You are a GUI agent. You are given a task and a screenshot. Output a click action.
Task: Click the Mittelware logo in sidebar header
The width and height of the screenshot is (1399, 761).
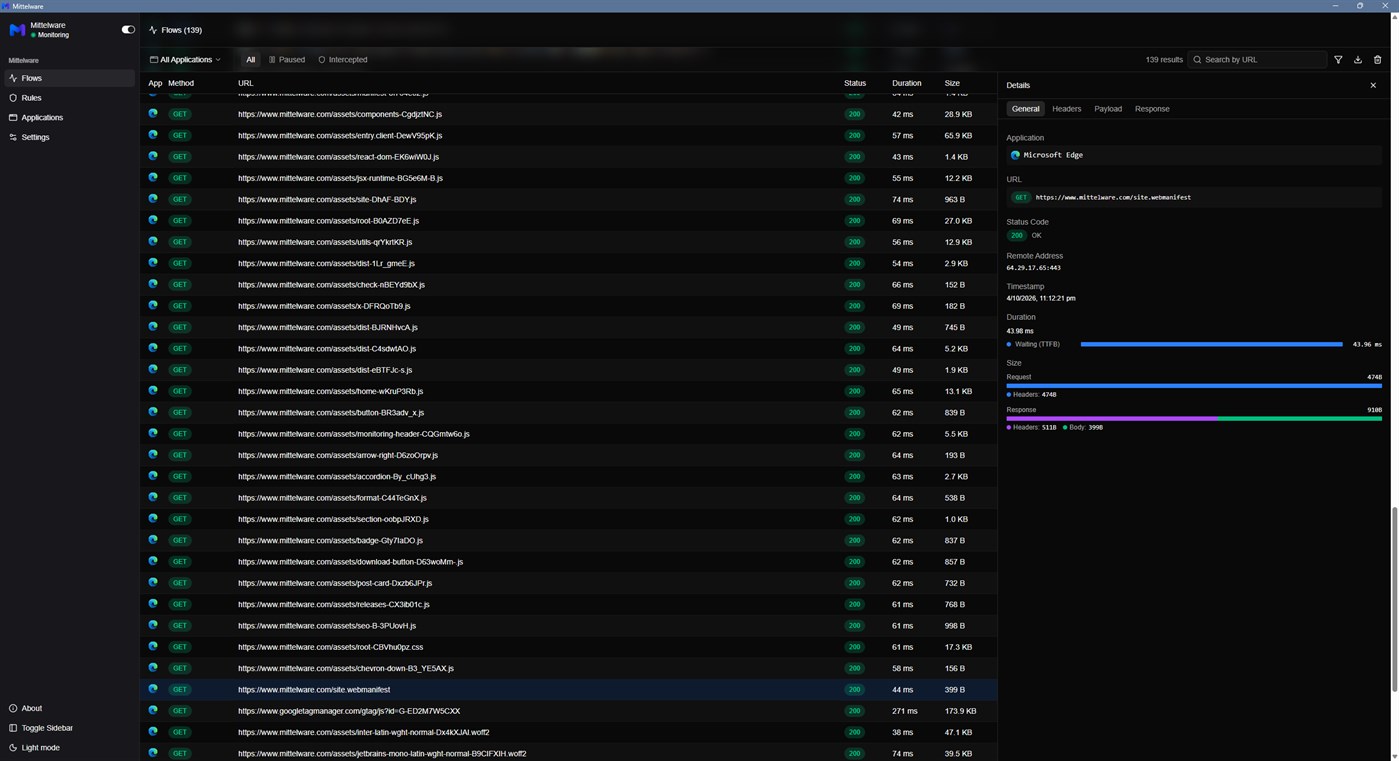click(x=17, y=30)
